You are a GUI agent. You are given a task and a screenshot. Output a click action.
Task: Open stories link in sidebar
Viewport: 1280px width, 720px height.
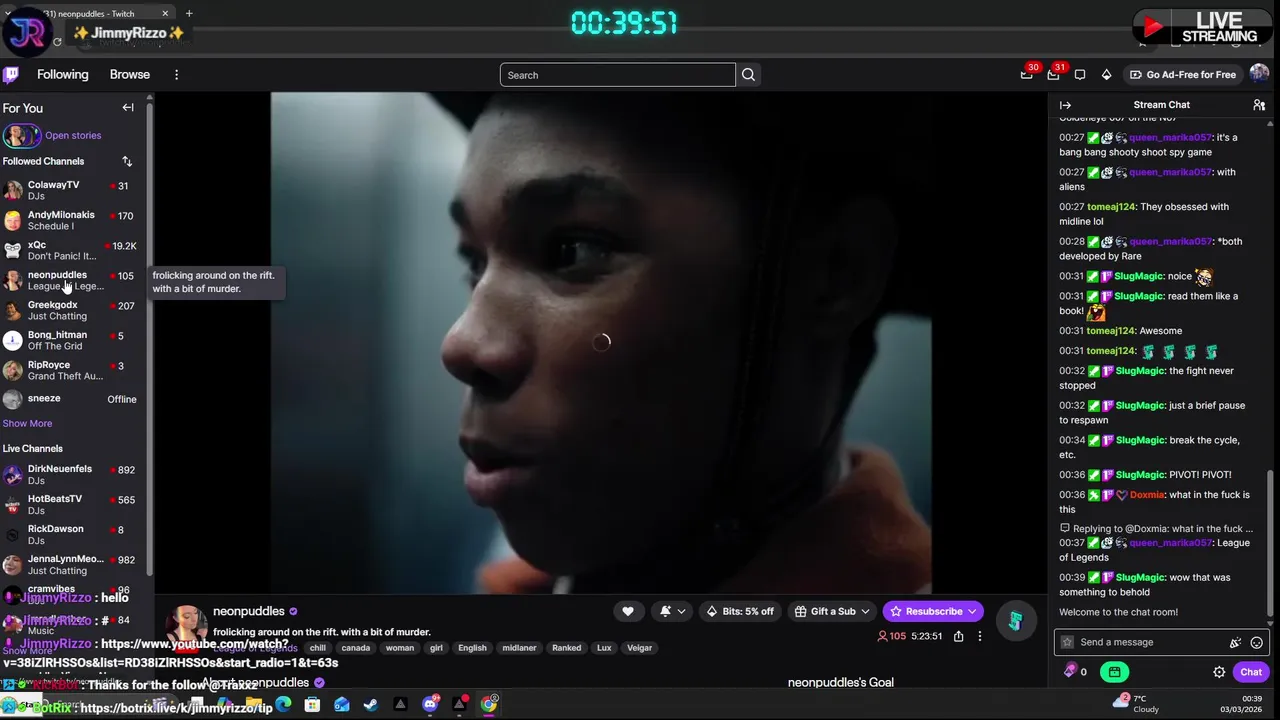(x=73, y=135)
